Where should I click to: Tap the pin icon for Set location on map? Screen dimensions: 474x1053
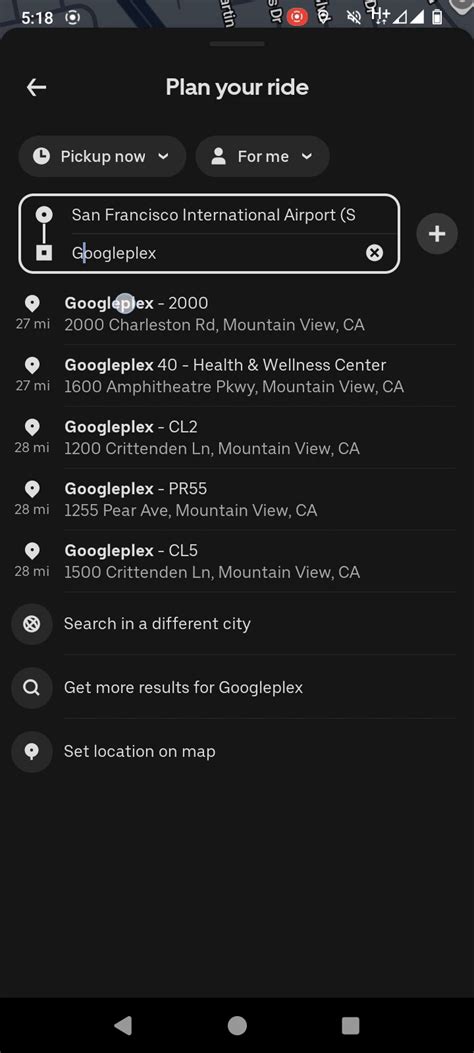(x=32, y=751)
